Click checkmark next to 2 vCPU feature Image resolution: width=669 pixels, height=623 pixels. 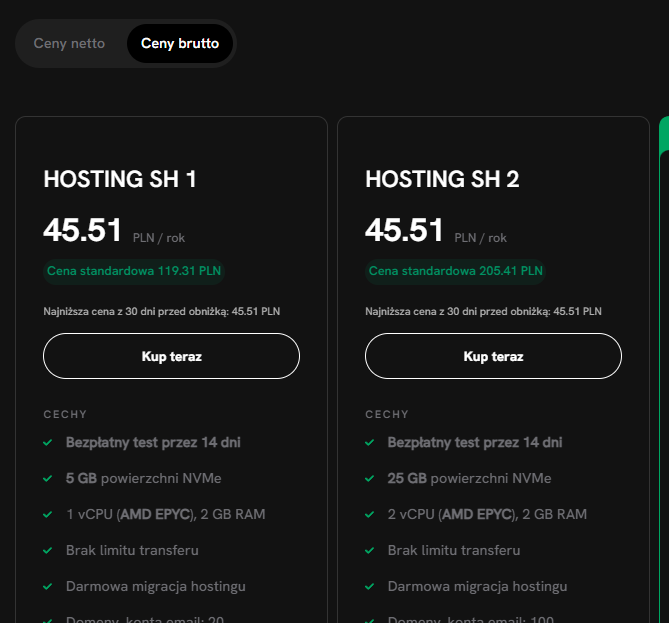pyautogui.click(x=370, y=514)
